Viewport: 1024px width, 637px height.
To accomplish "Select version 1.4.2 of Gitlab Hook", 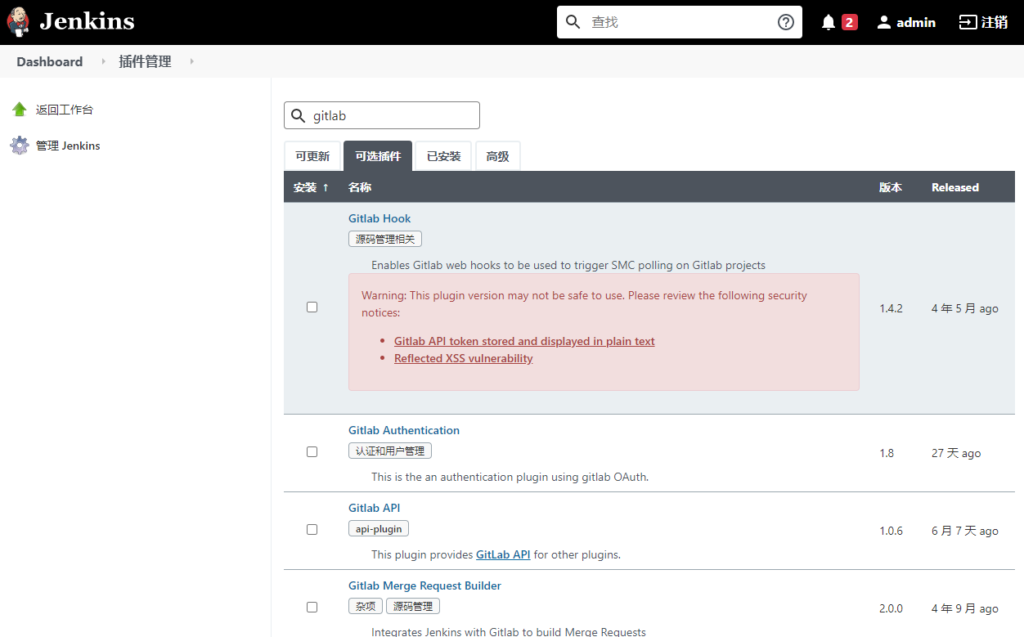I will 891,308.
